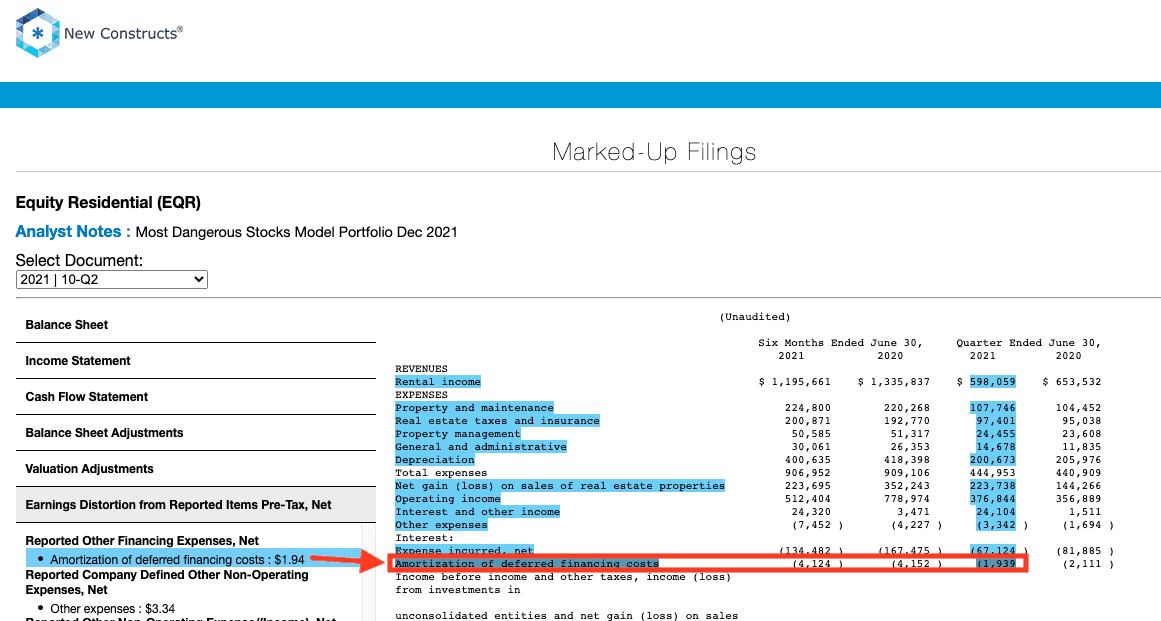Click the EXPENSES section heading
The height and width of the screenshot is (621, 1161).
421,395
